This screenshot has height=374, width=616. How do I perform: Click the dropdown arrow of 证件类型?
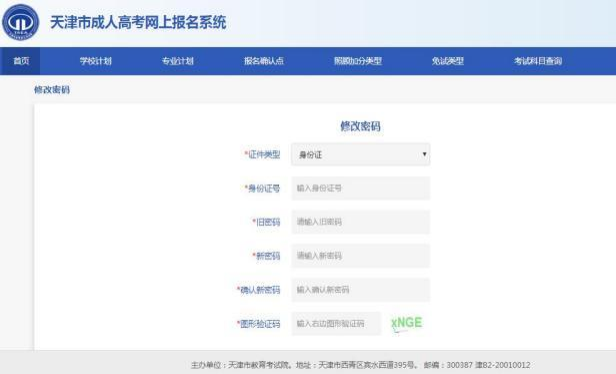click(x=424, y=154)
